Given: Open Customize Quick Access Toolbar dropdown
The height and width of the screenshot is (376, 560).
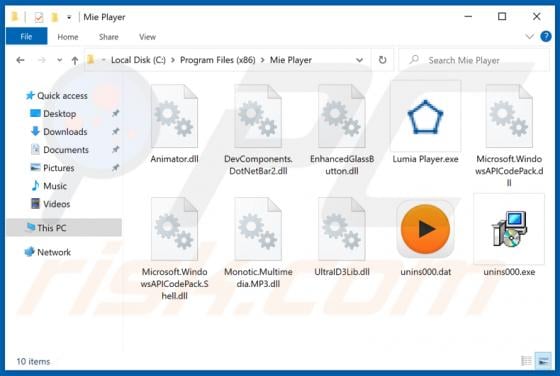Looking at the screenshot, I should coord(69,17).
